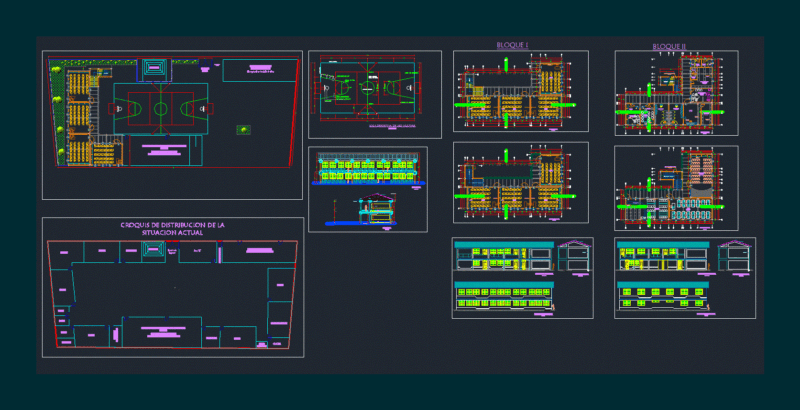Click the isolated green tree symbol in site plan
Viewport: 800px width, 410px height.
tap(244, 130)
